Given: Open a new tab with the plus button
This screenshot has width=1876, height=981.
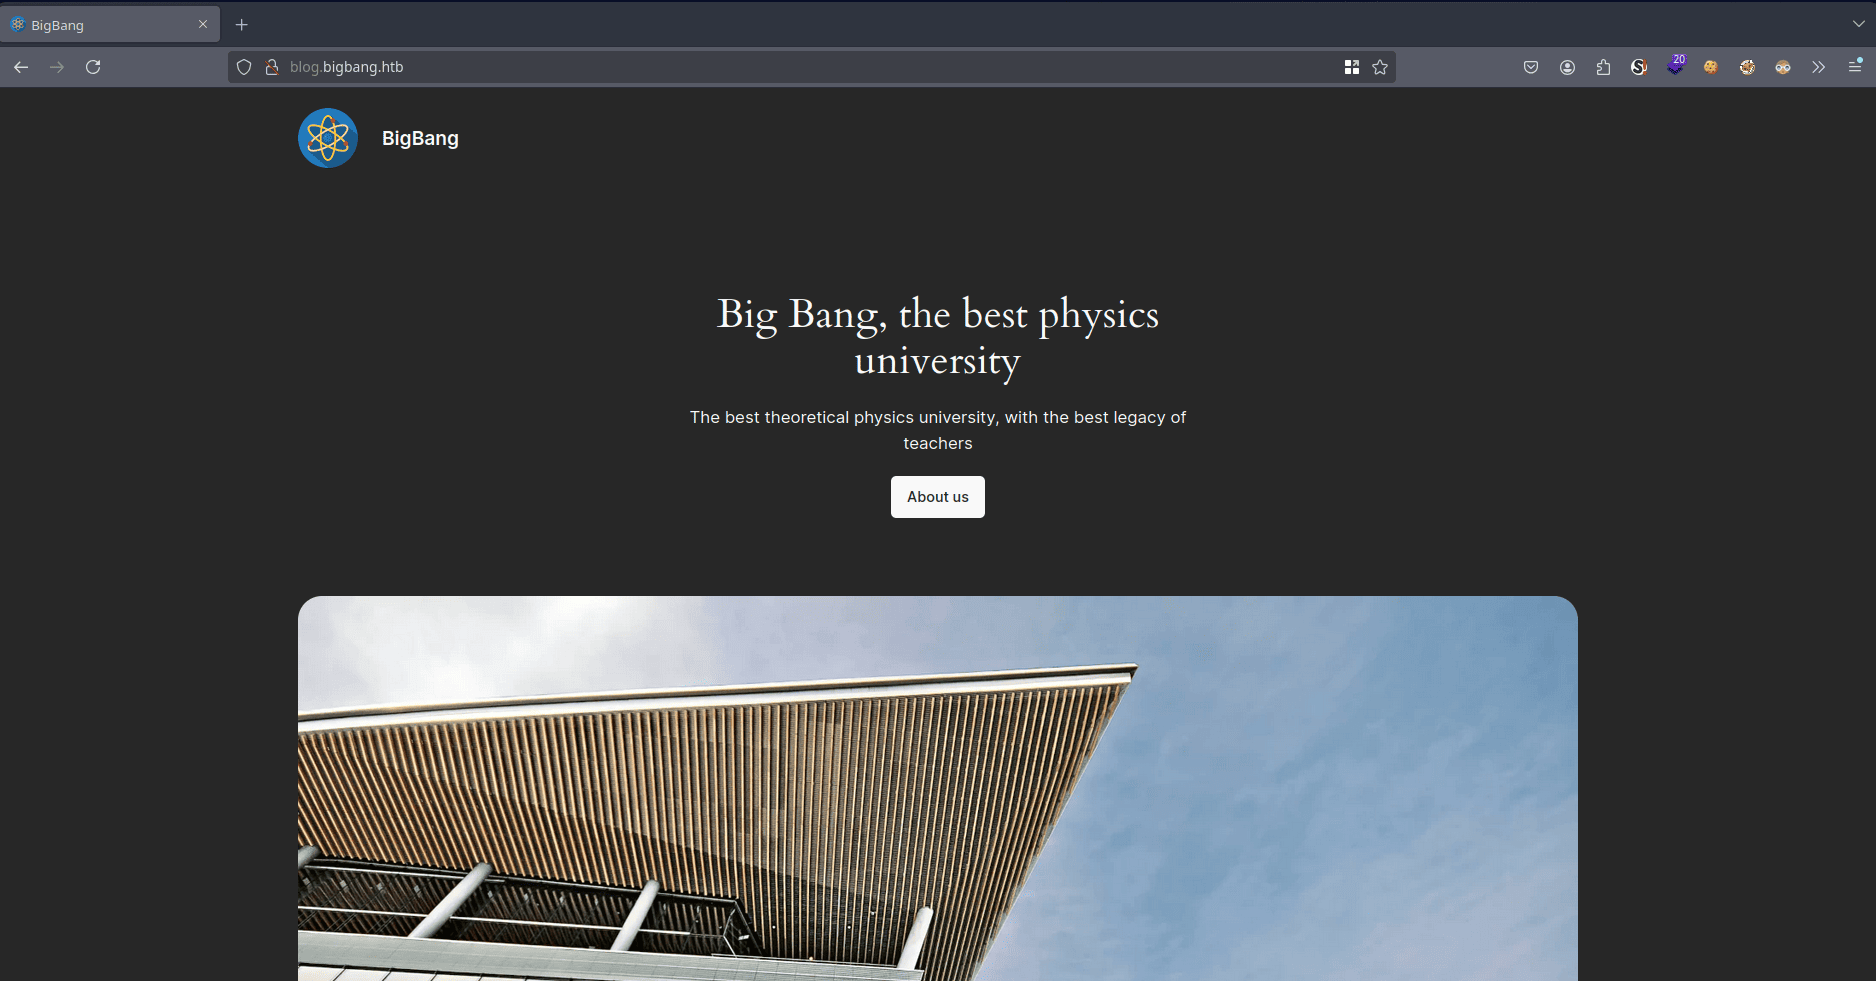Looking at the screenshot, I should [242, 25].
